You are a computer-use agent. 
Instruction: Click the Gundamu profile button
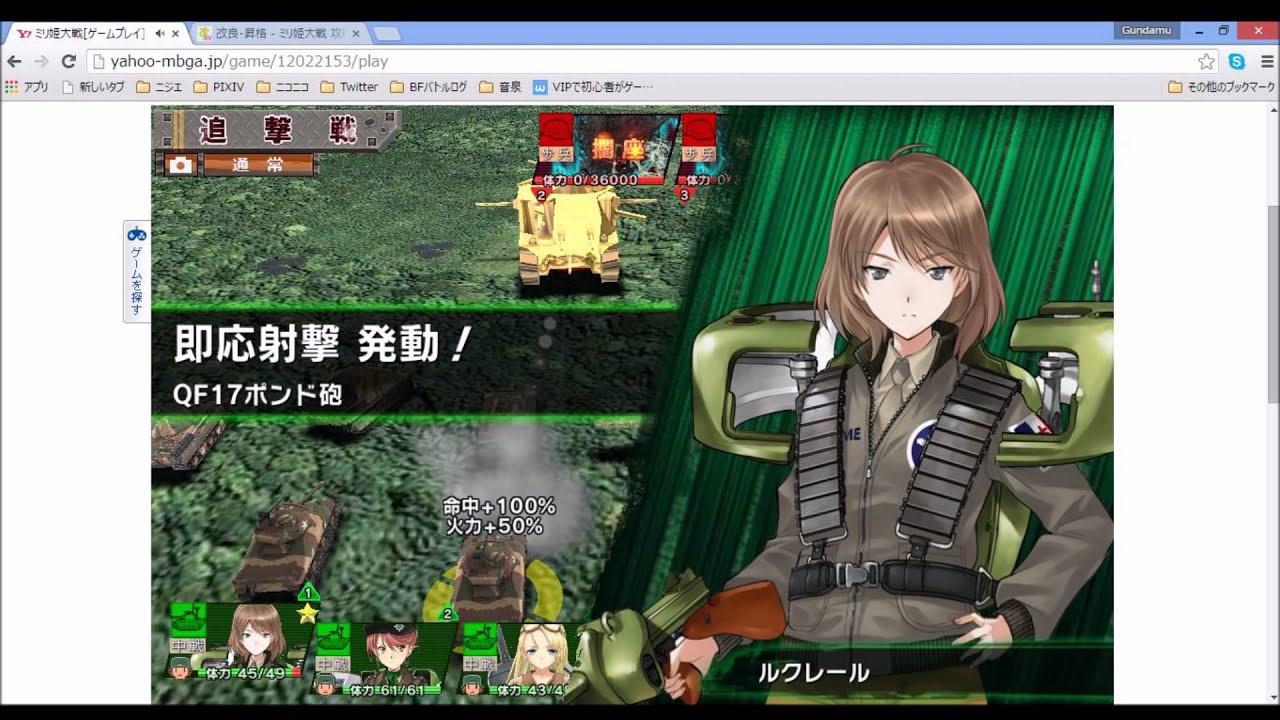[x=1146, y=30]
